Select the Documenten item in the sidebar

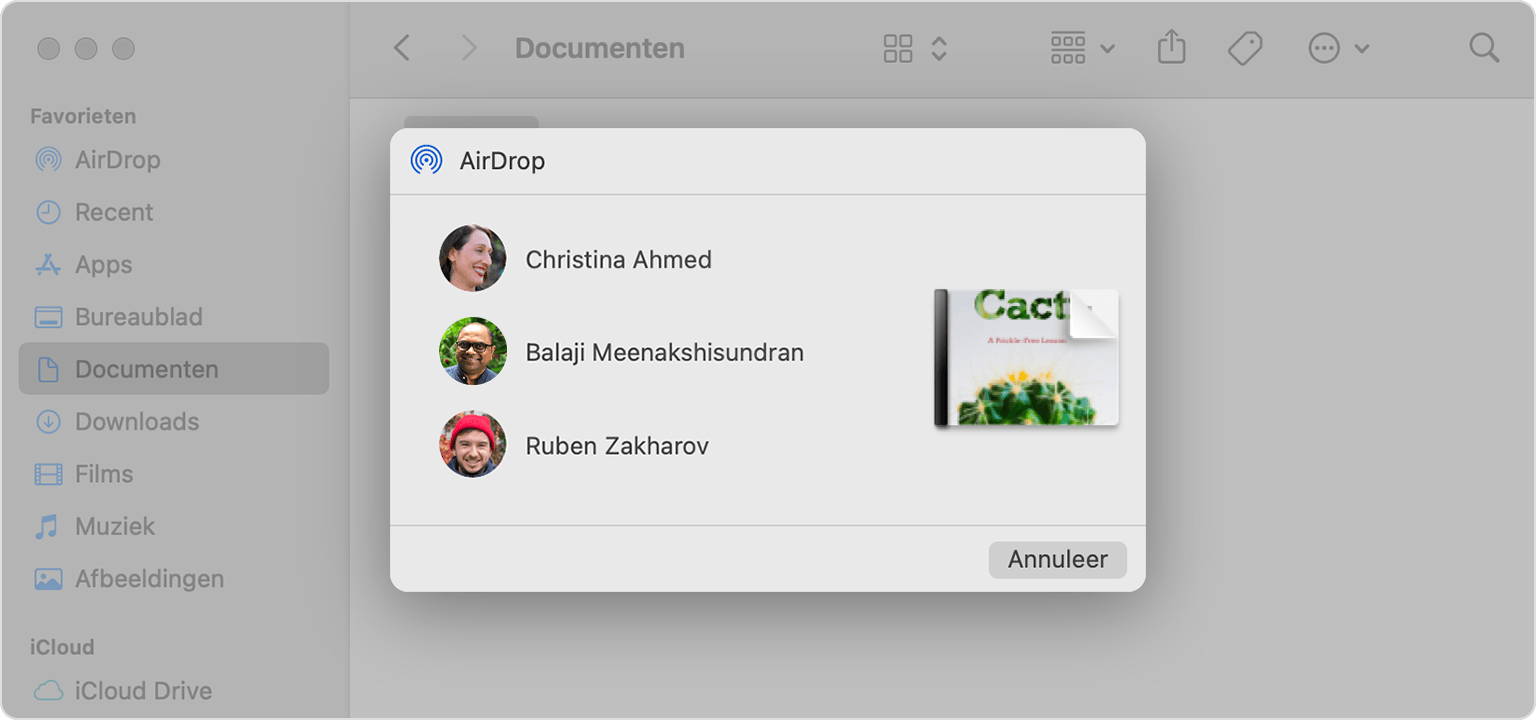147,368
